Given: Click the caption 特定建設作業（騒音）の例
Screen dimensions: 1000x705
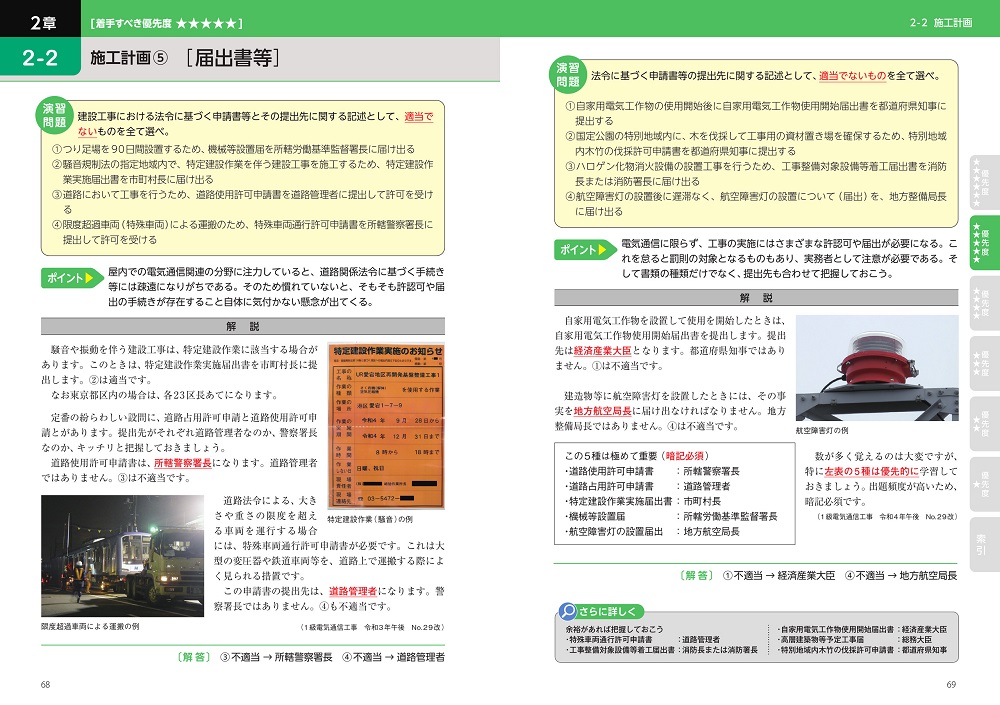Looking at the screenshot, I should click(x=370, y=519).
